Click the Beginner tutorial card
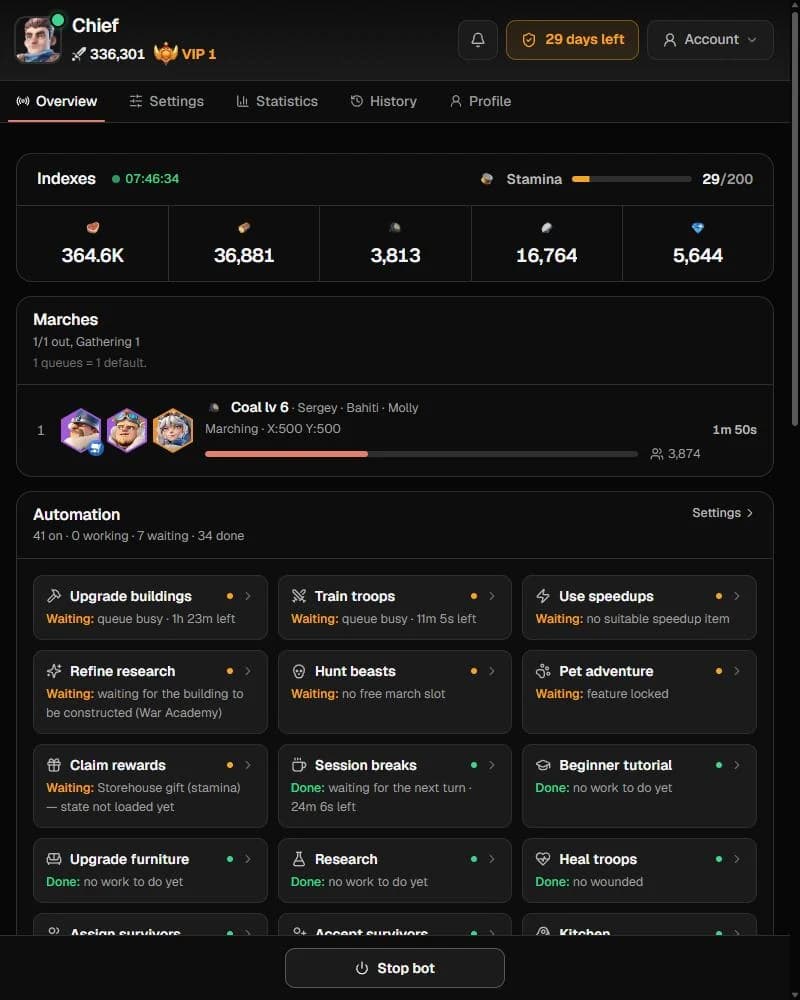This screenshot has width=800, height=1000. point(639,786)
